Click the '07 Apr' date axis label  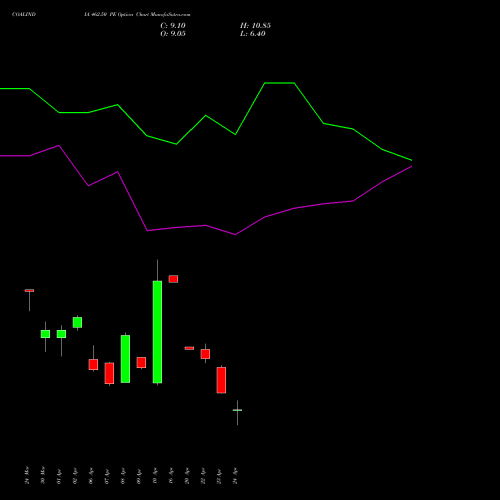(107, 476)
